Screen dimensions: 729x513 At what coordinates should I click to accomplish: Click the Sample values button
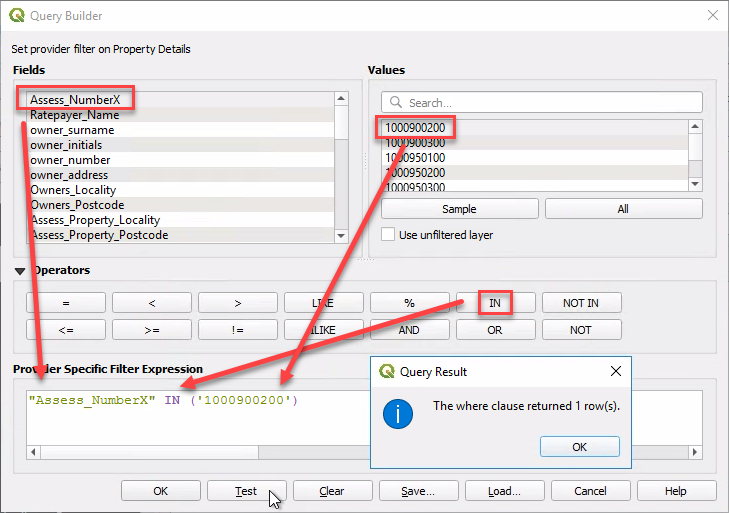[x=459, y=209]
